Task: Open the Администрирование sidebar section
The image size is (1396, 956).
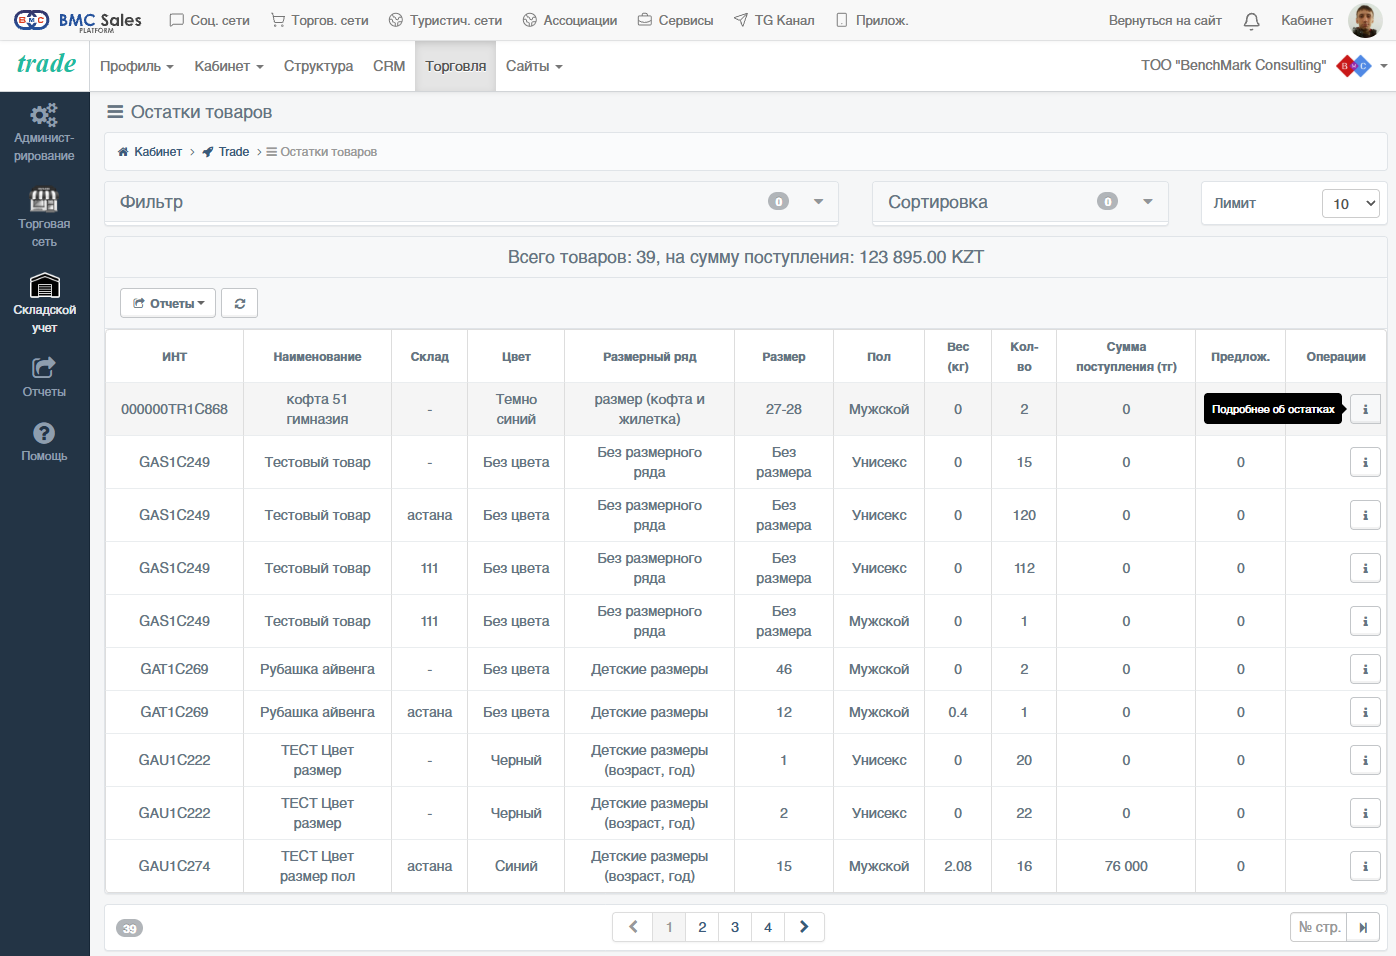Action: (44, 132)
